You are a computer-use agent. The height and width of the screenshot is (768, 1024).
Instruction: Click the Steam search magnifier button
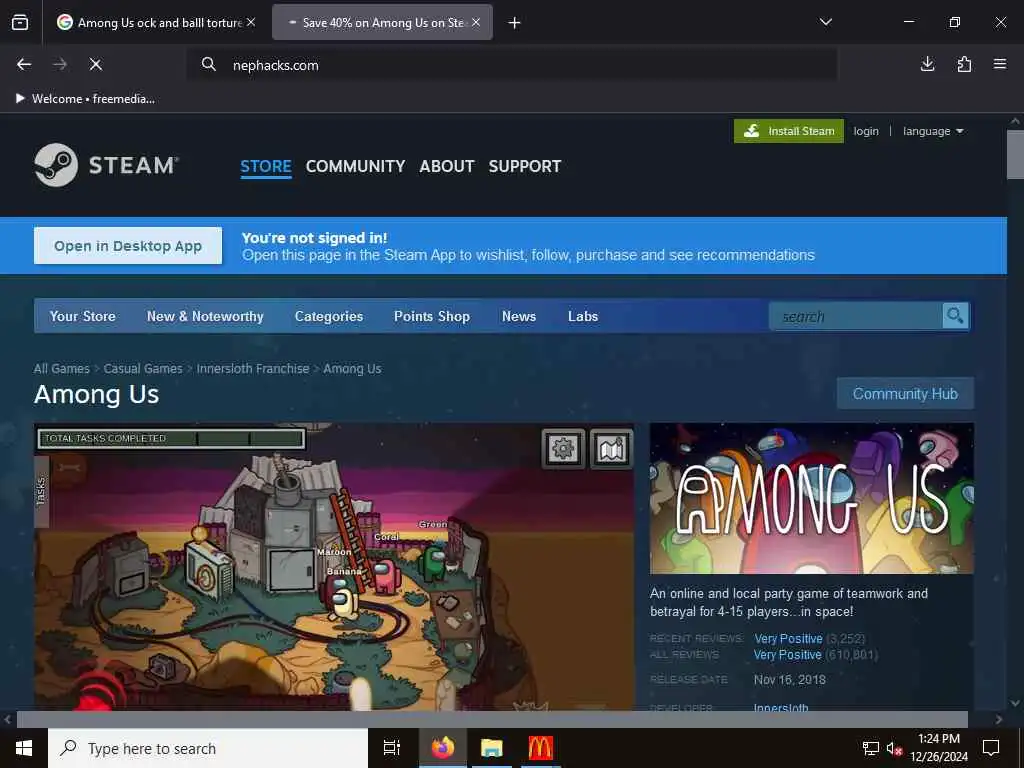[955, 316]
